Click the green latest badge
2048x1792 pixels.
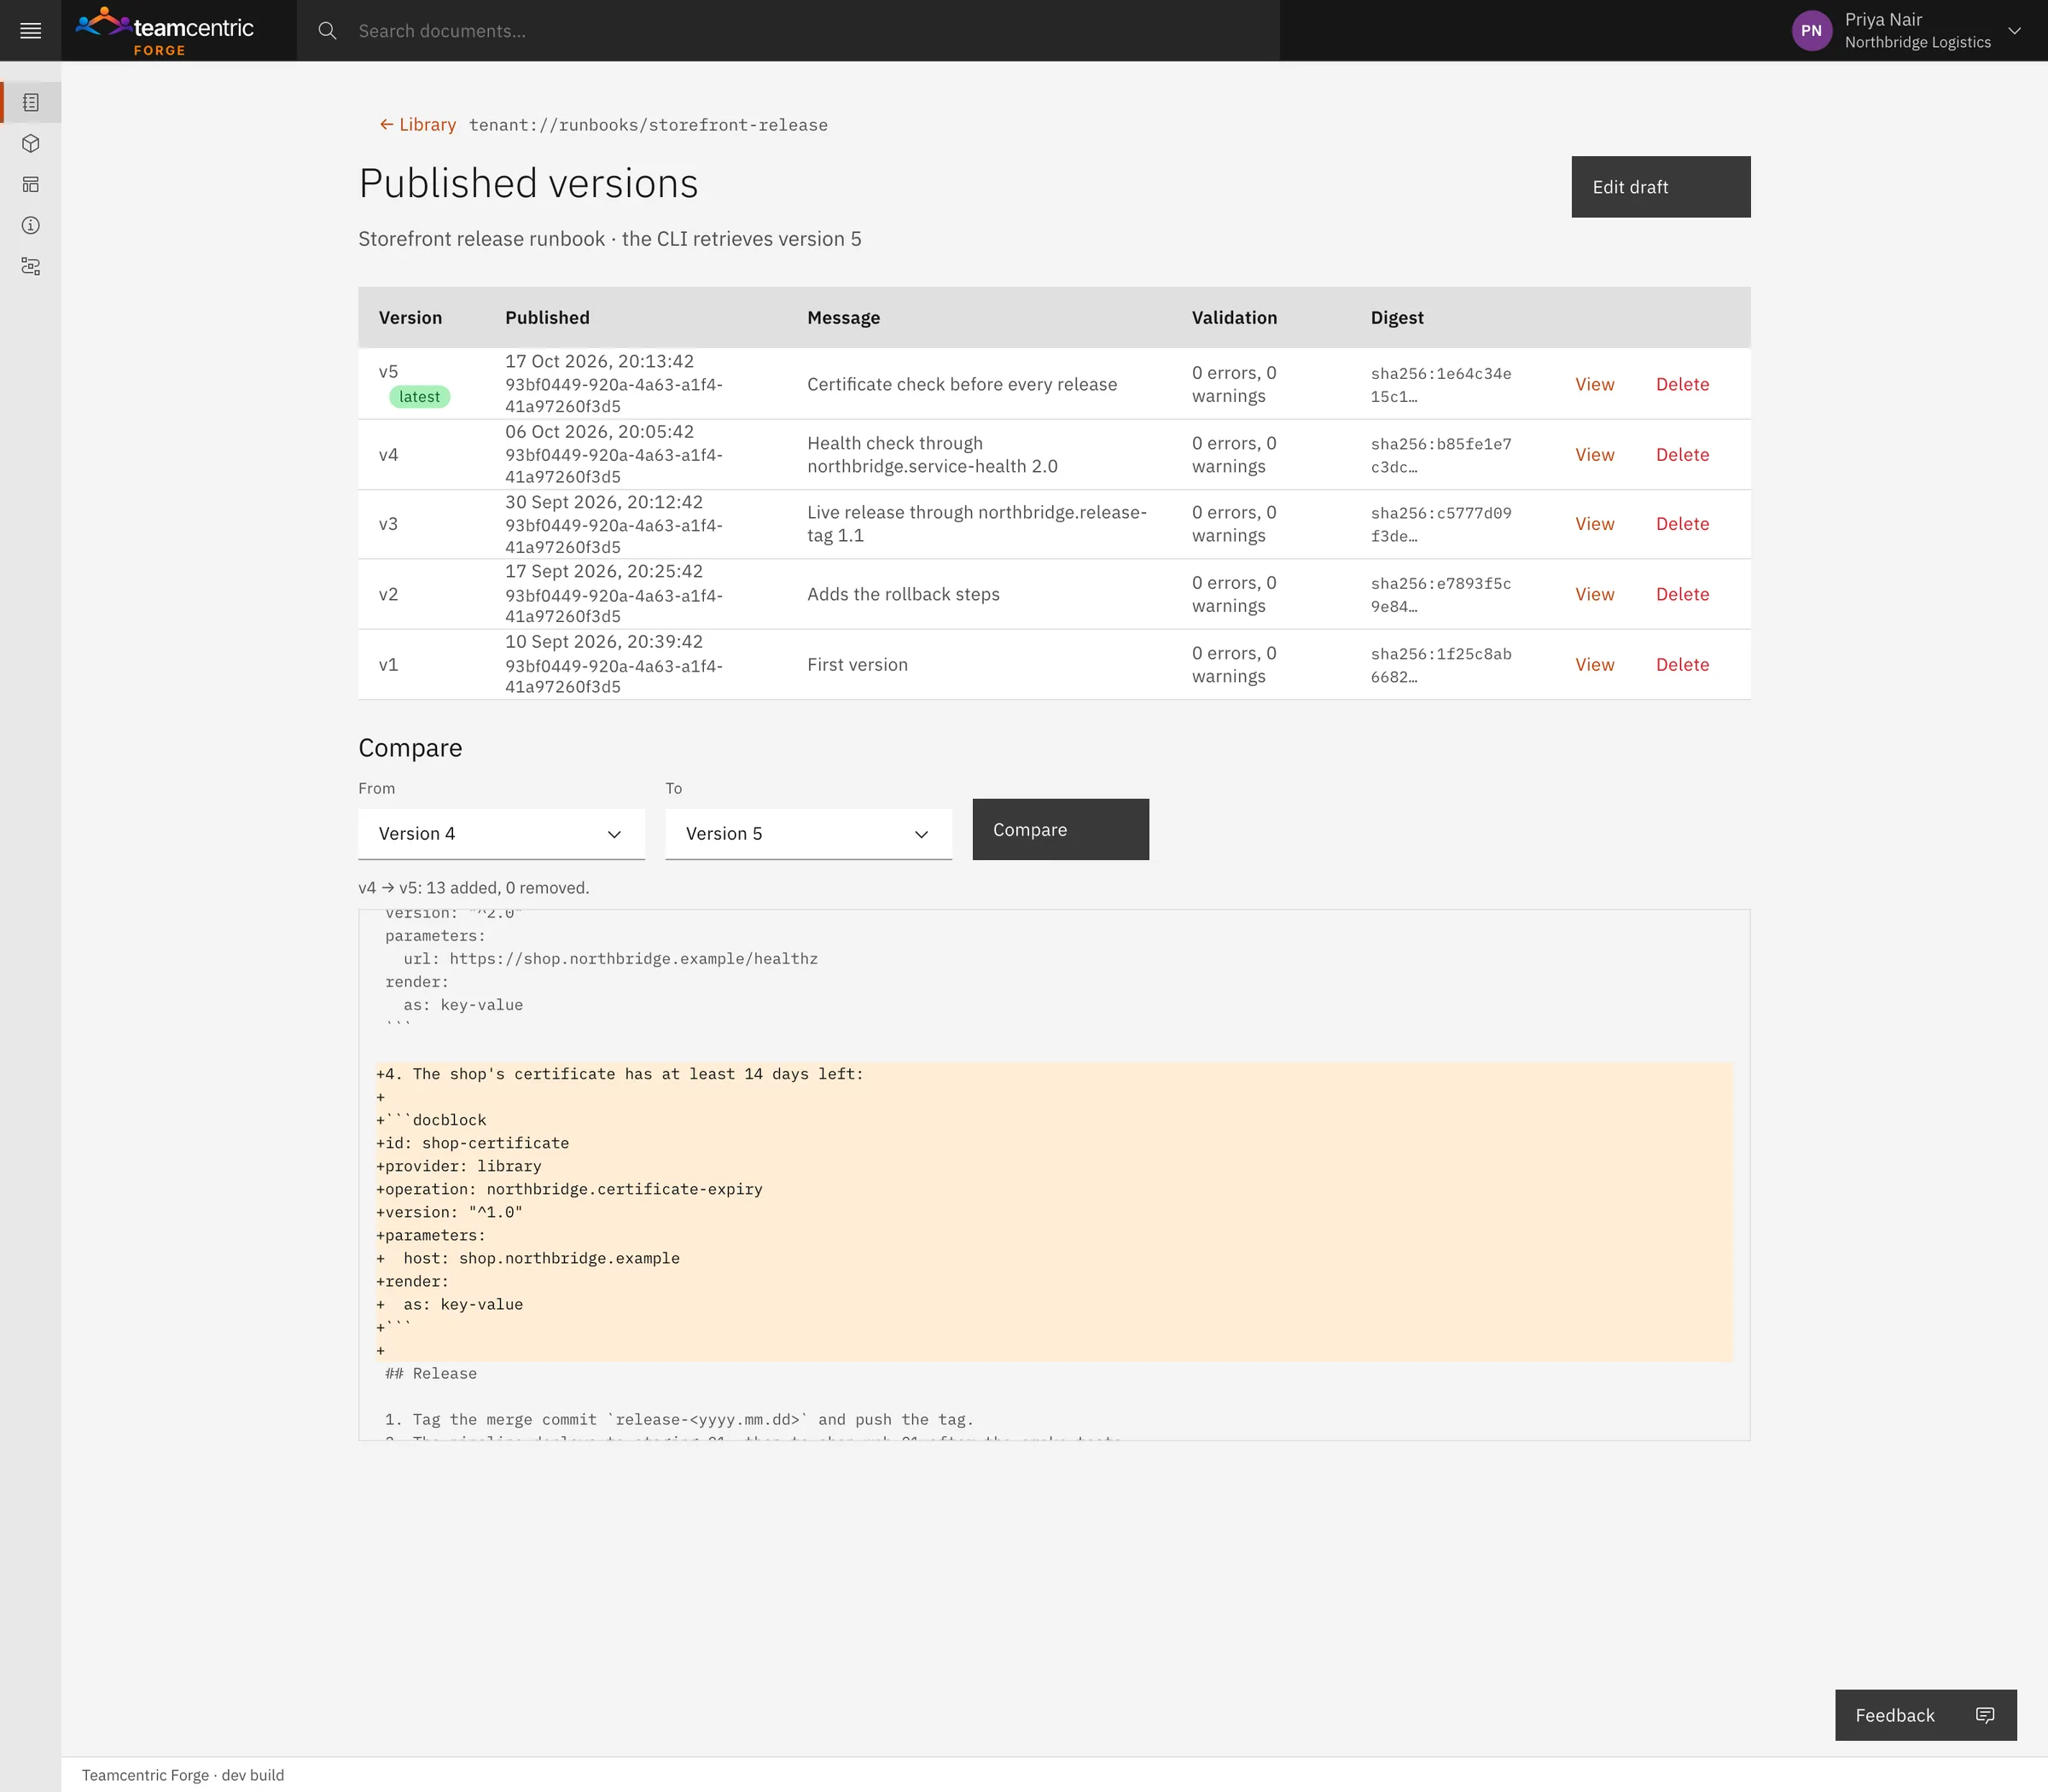pos(419,397)
